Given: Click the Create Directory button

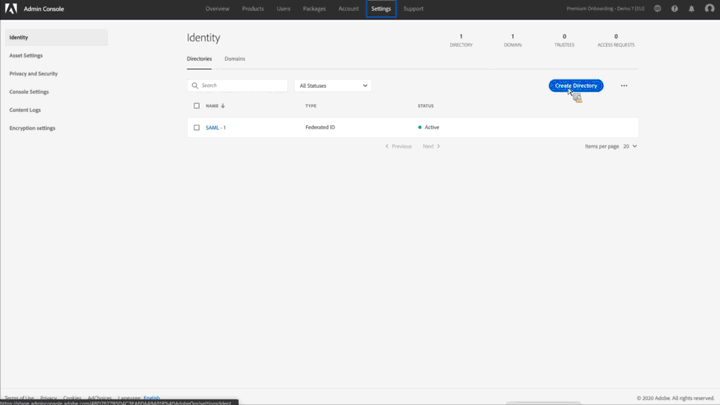Looking at the screenshot, I should click(576, 86).
